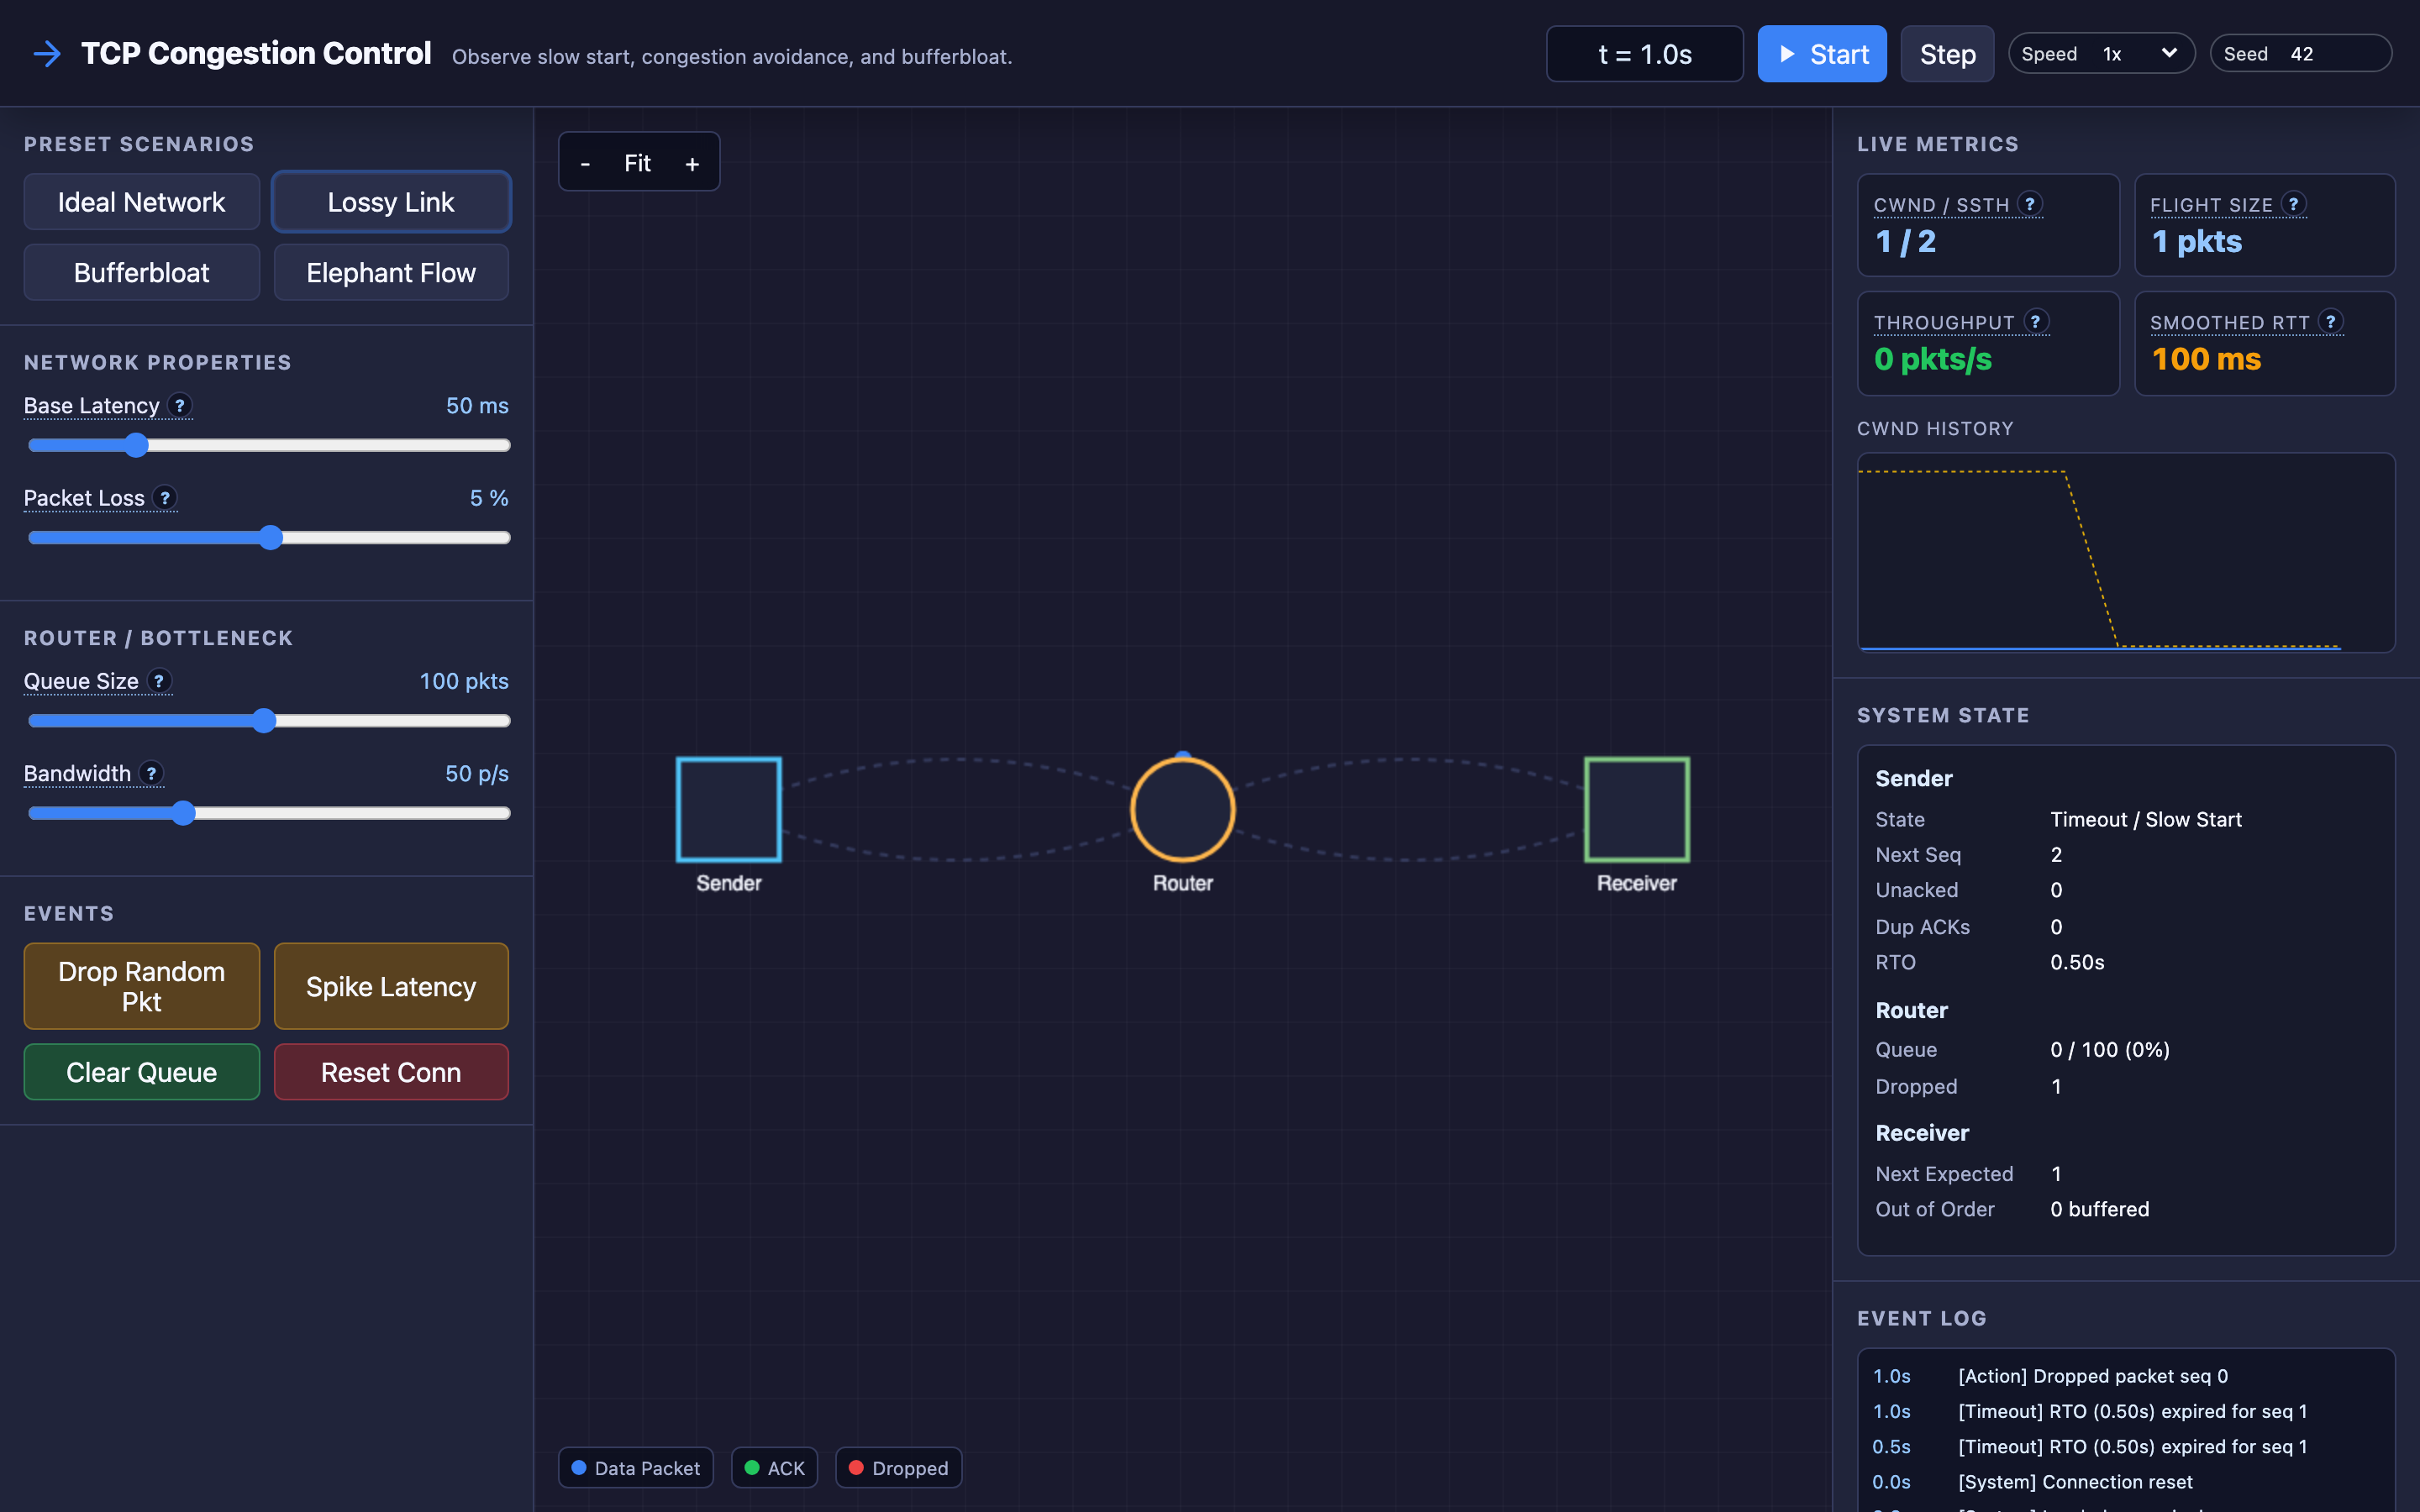Open the Bandwidth help icon
This screenshot has width=2420, height=1512.
point(151,773)
